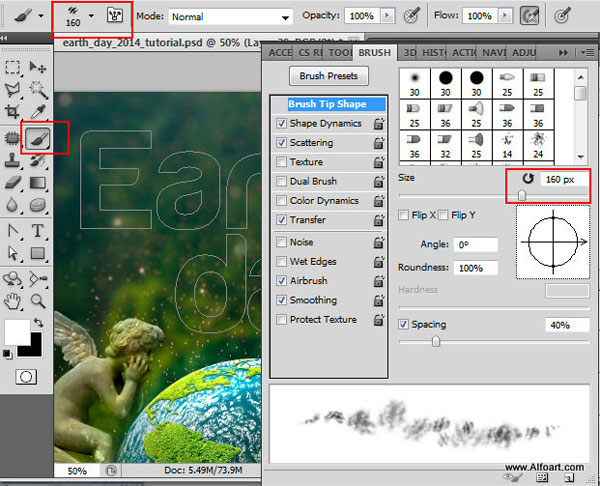Screen dimensions: 600x486
Task: Select the Path Selection tool
Action: click(13, 253)
